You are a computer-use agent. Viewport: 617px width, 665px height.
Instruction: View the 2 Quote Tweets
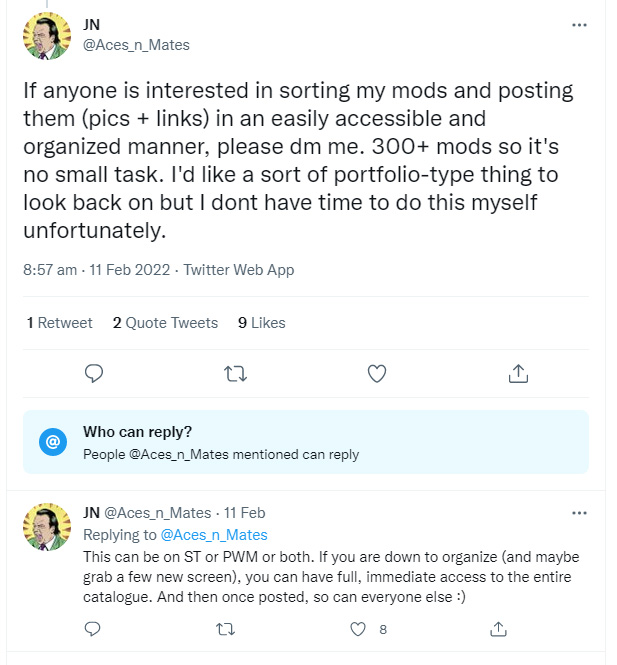point(165,322)
